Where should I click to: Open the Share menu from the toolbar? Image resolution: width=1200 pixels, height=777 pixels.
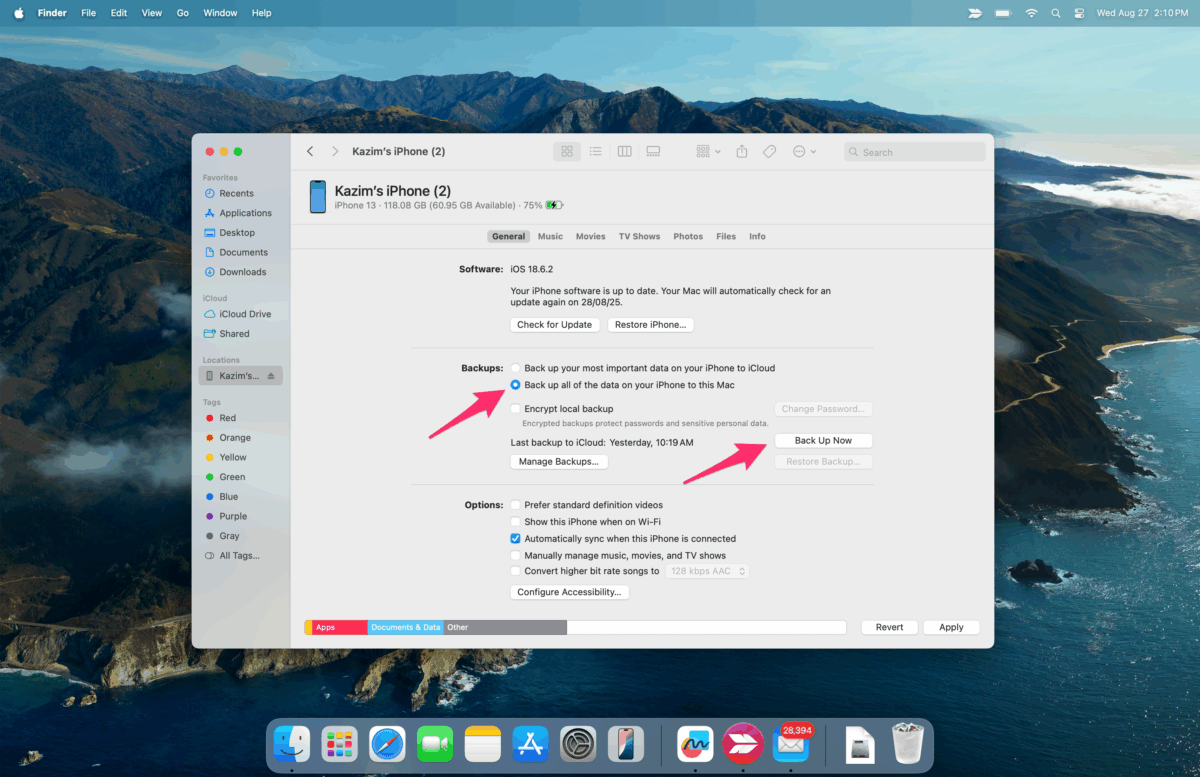click(741, 151)
